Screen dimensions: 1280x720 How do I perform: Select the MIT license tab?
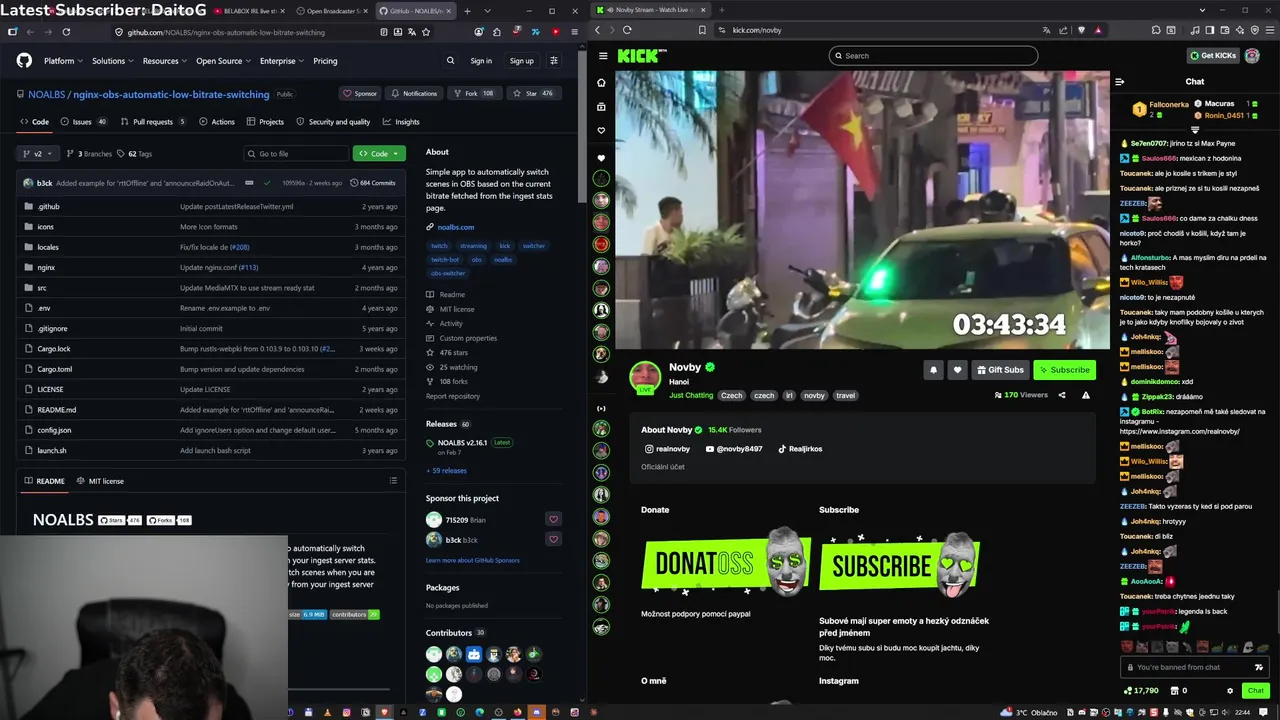100,481
